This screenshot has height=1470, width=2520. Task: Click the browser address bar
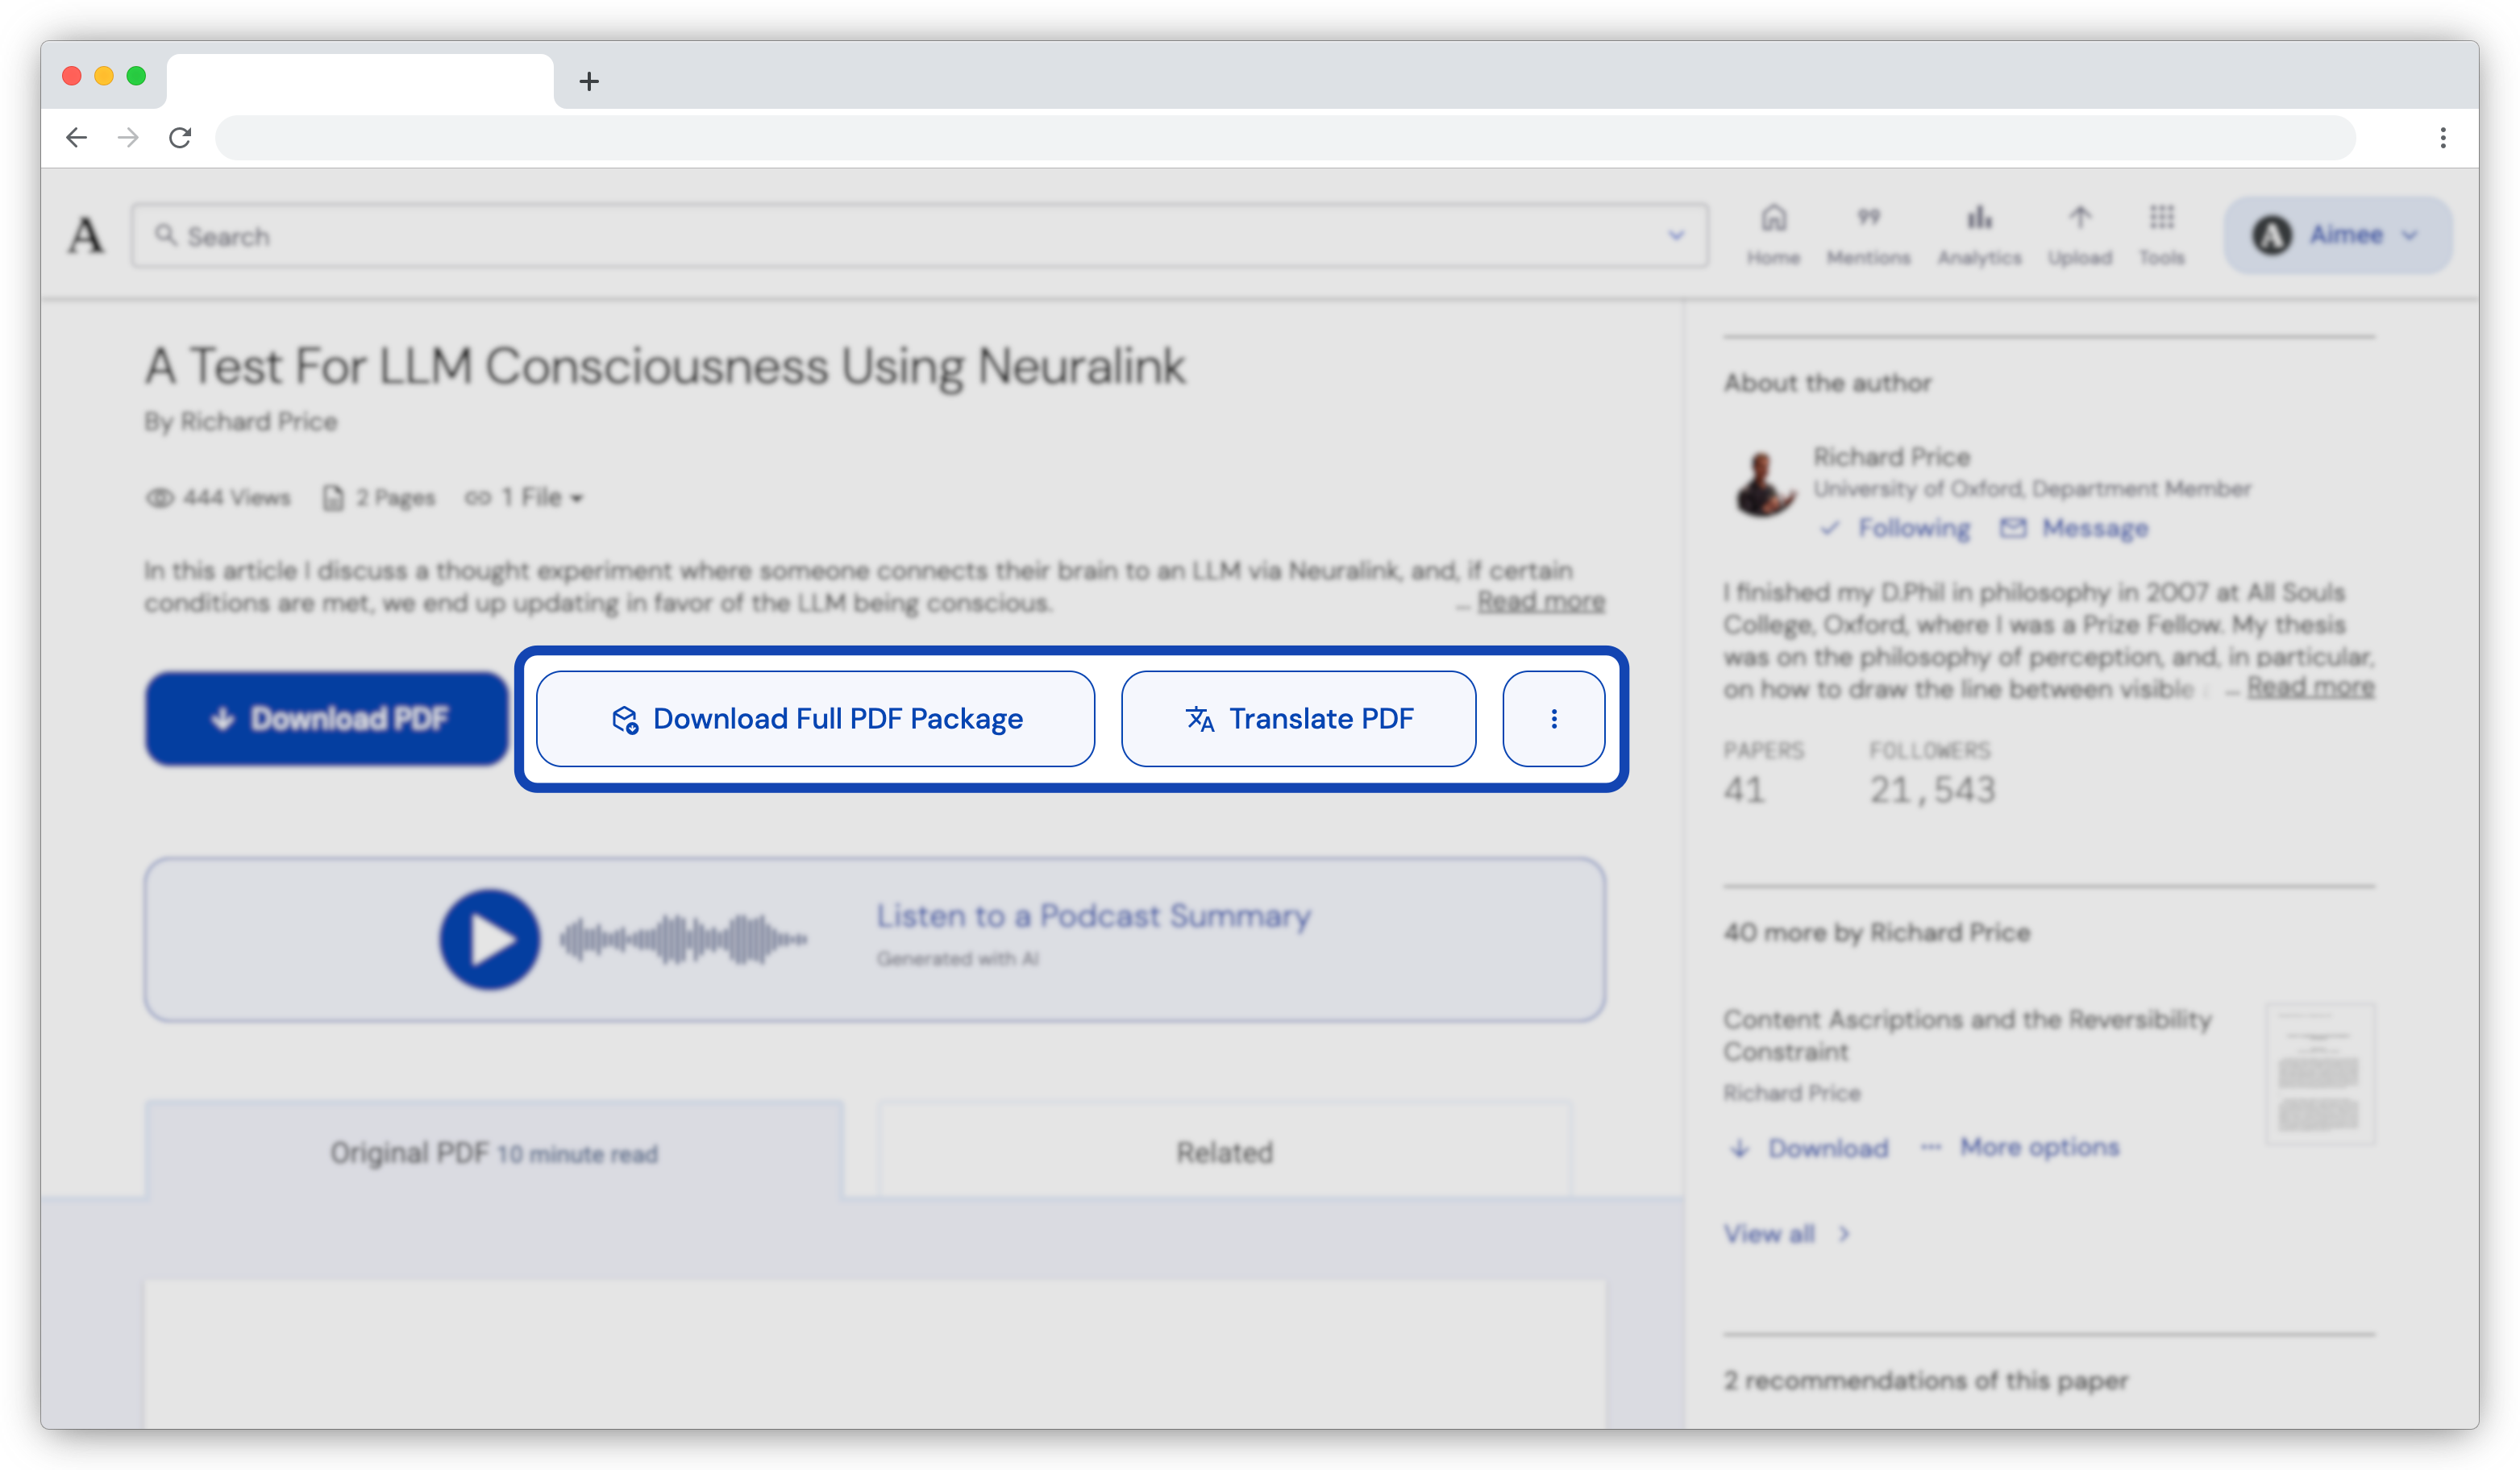point(1285,137)
